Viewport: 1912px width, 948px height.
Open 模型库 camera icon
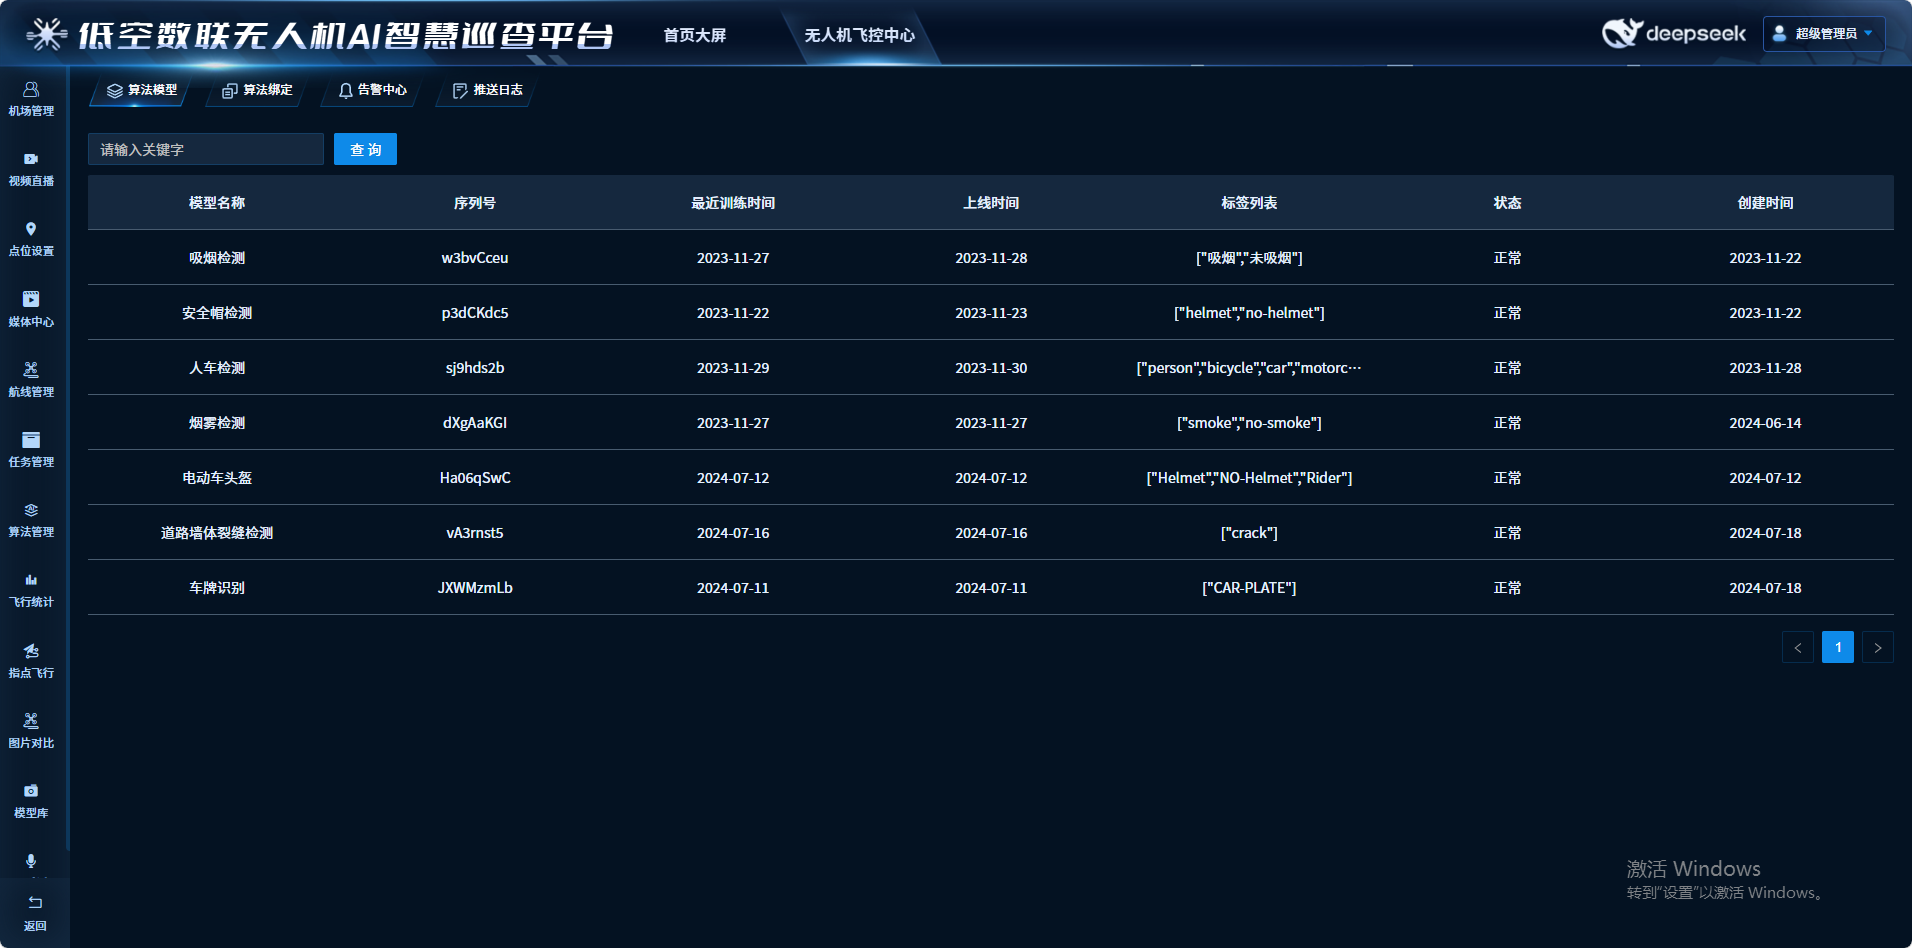tap(31, 791)
